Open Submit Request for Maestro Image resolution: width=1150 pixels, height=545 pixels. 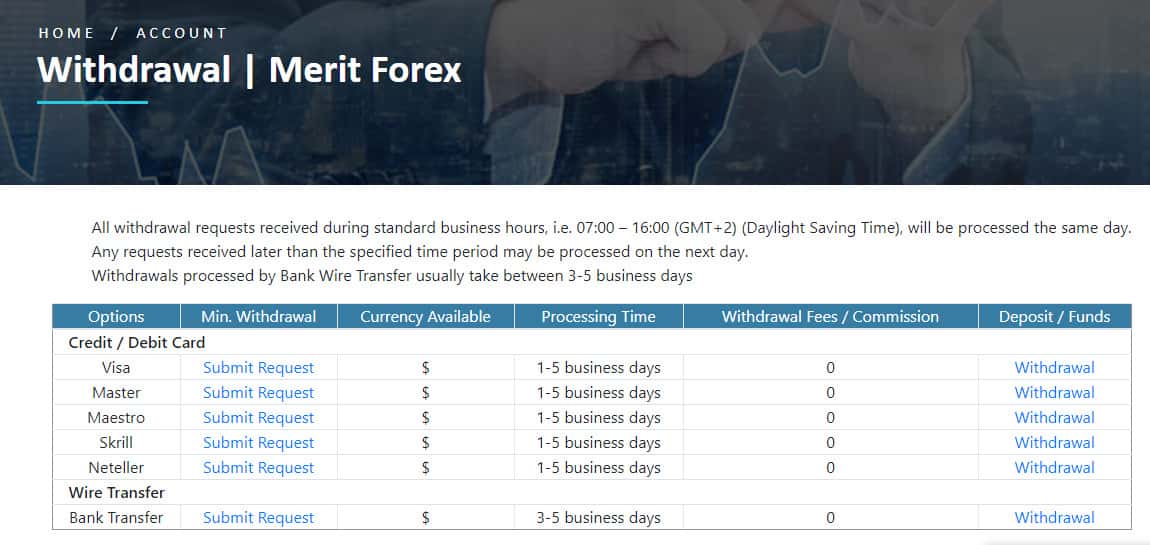258,418
